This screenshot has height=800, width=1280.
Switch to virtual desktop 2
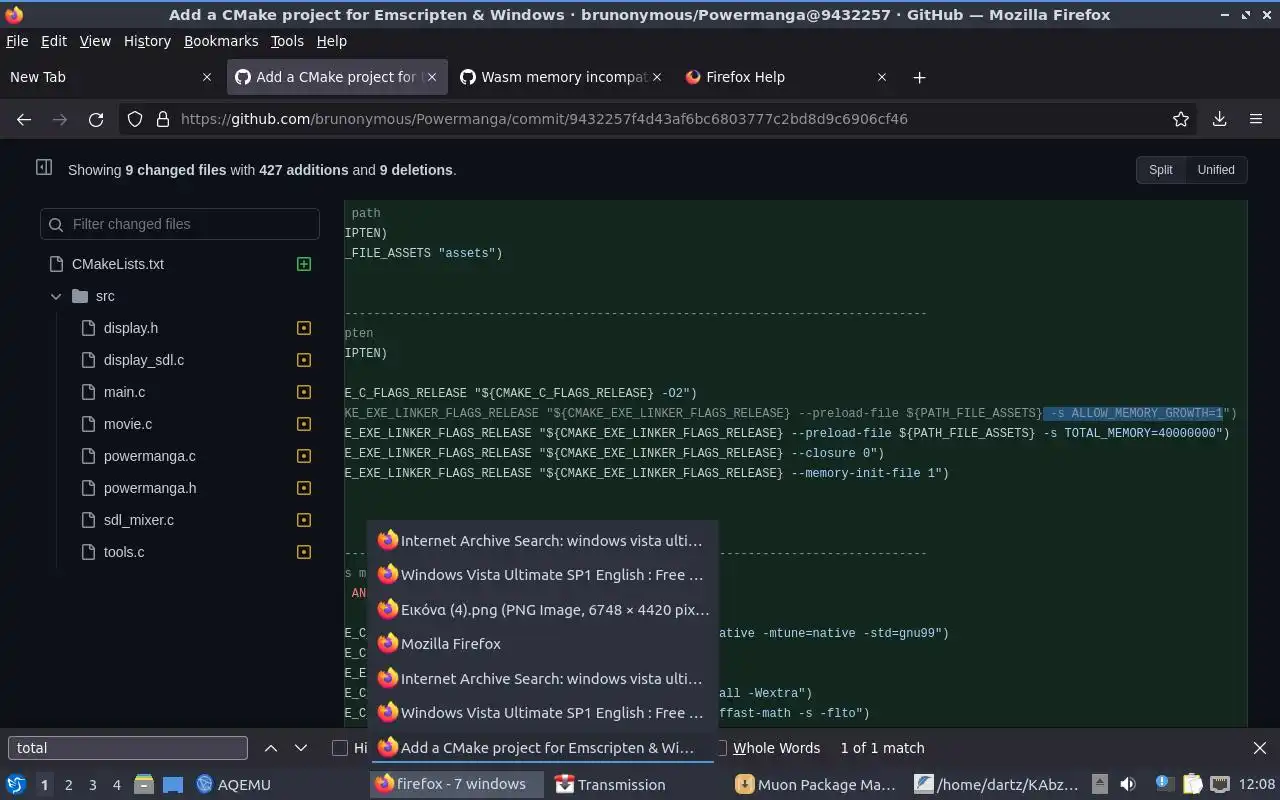[68, 785]
